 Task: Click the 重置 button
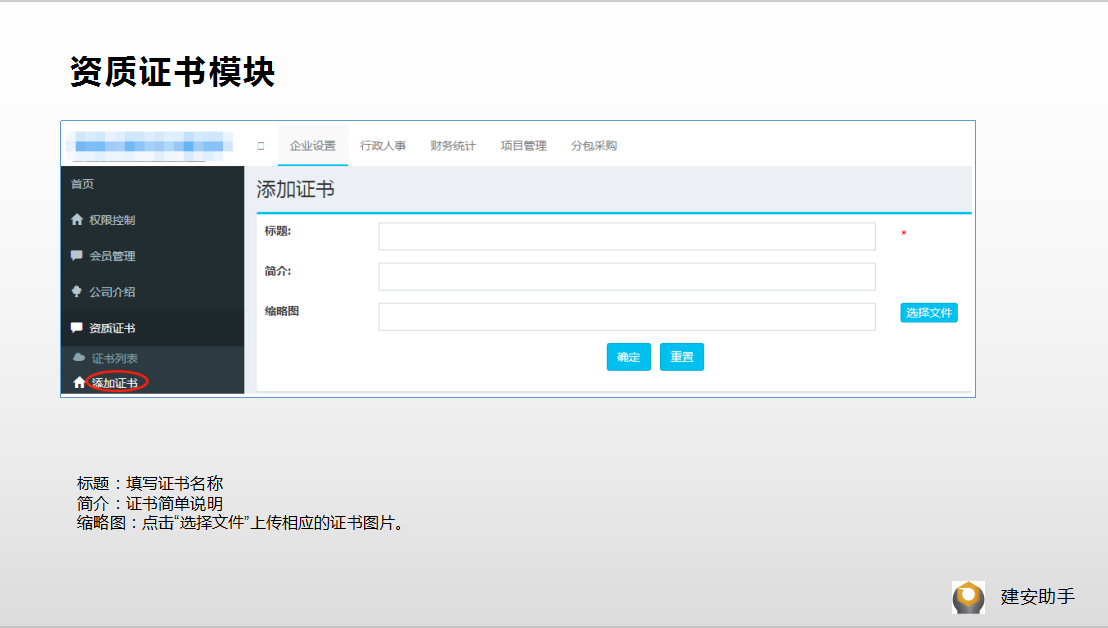[x=682, y=357]
